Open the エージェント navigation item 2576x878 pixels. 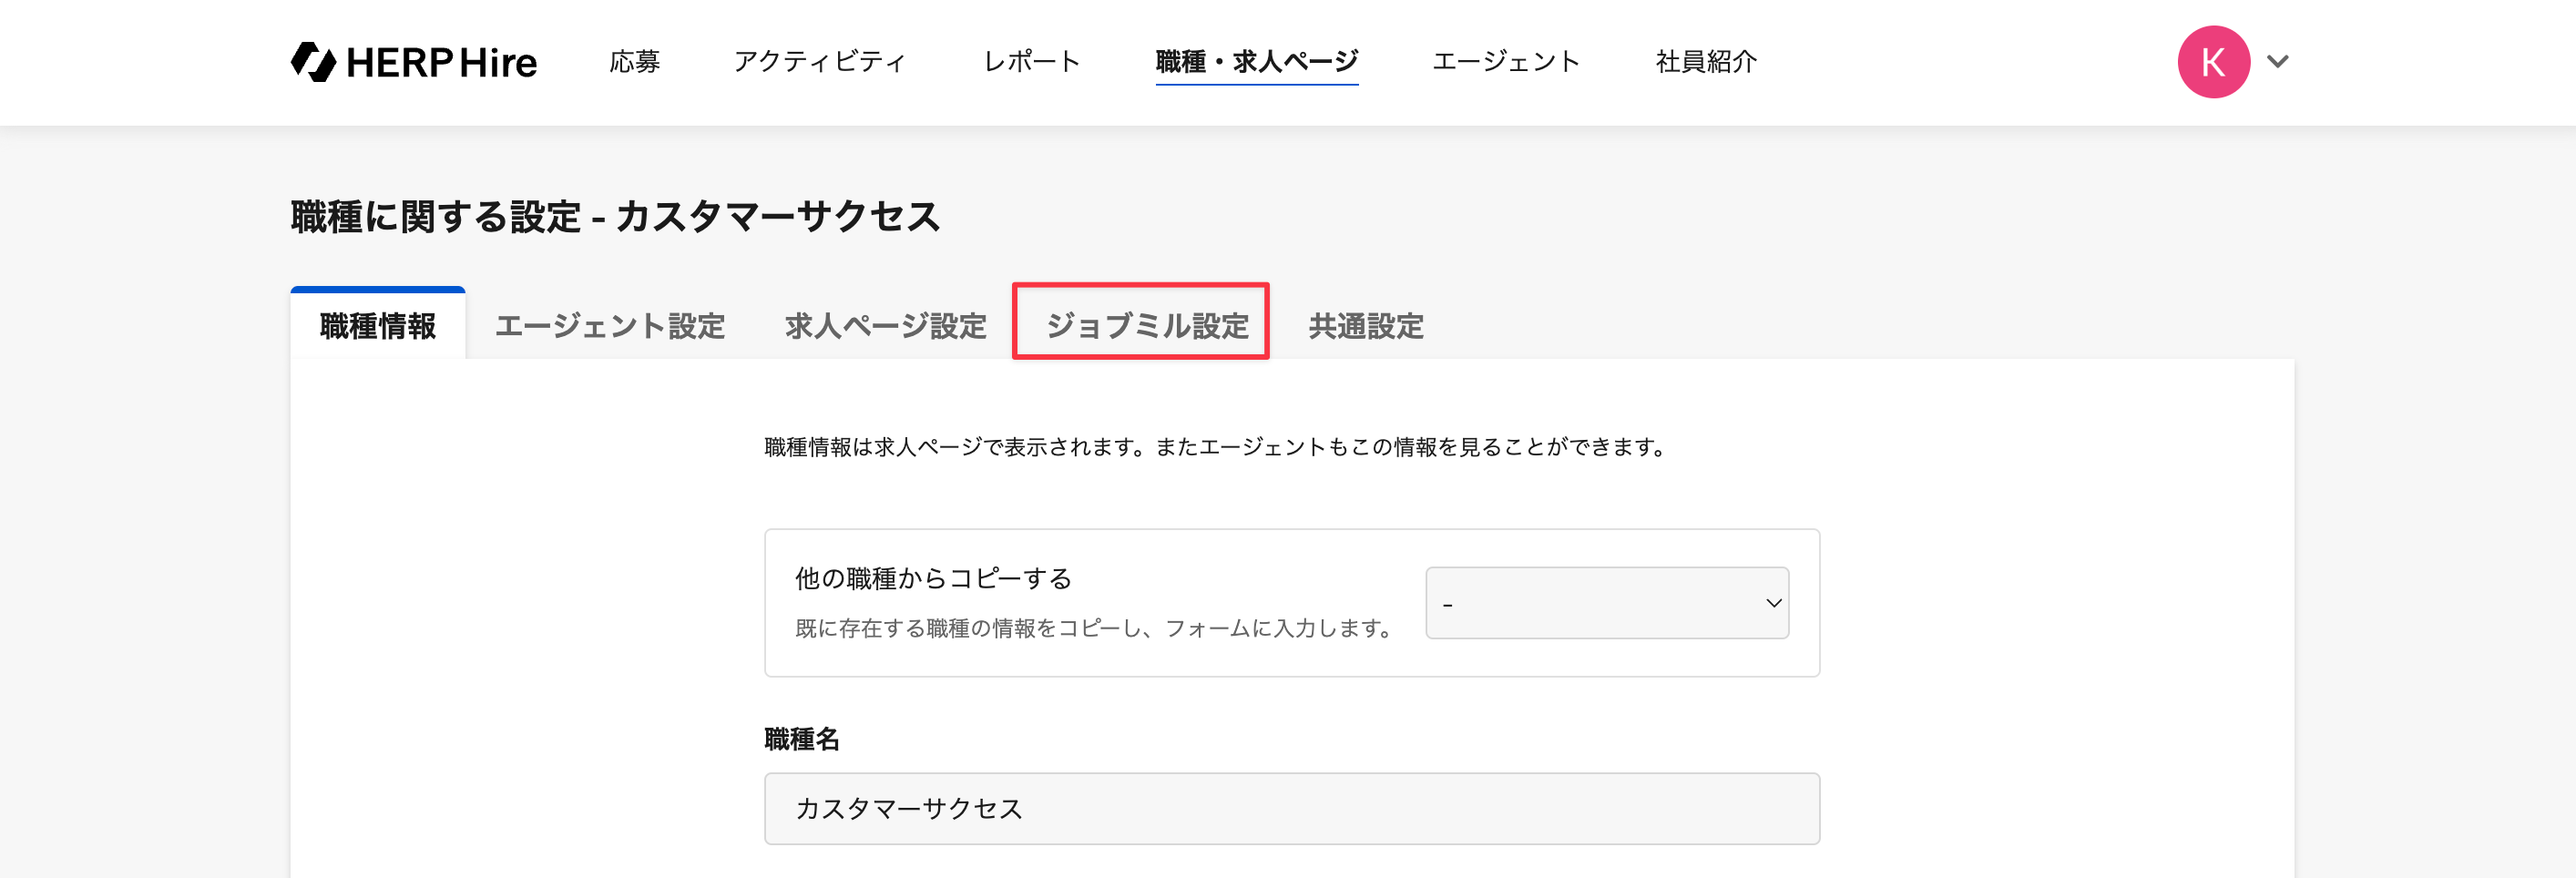pos(1505,62)
